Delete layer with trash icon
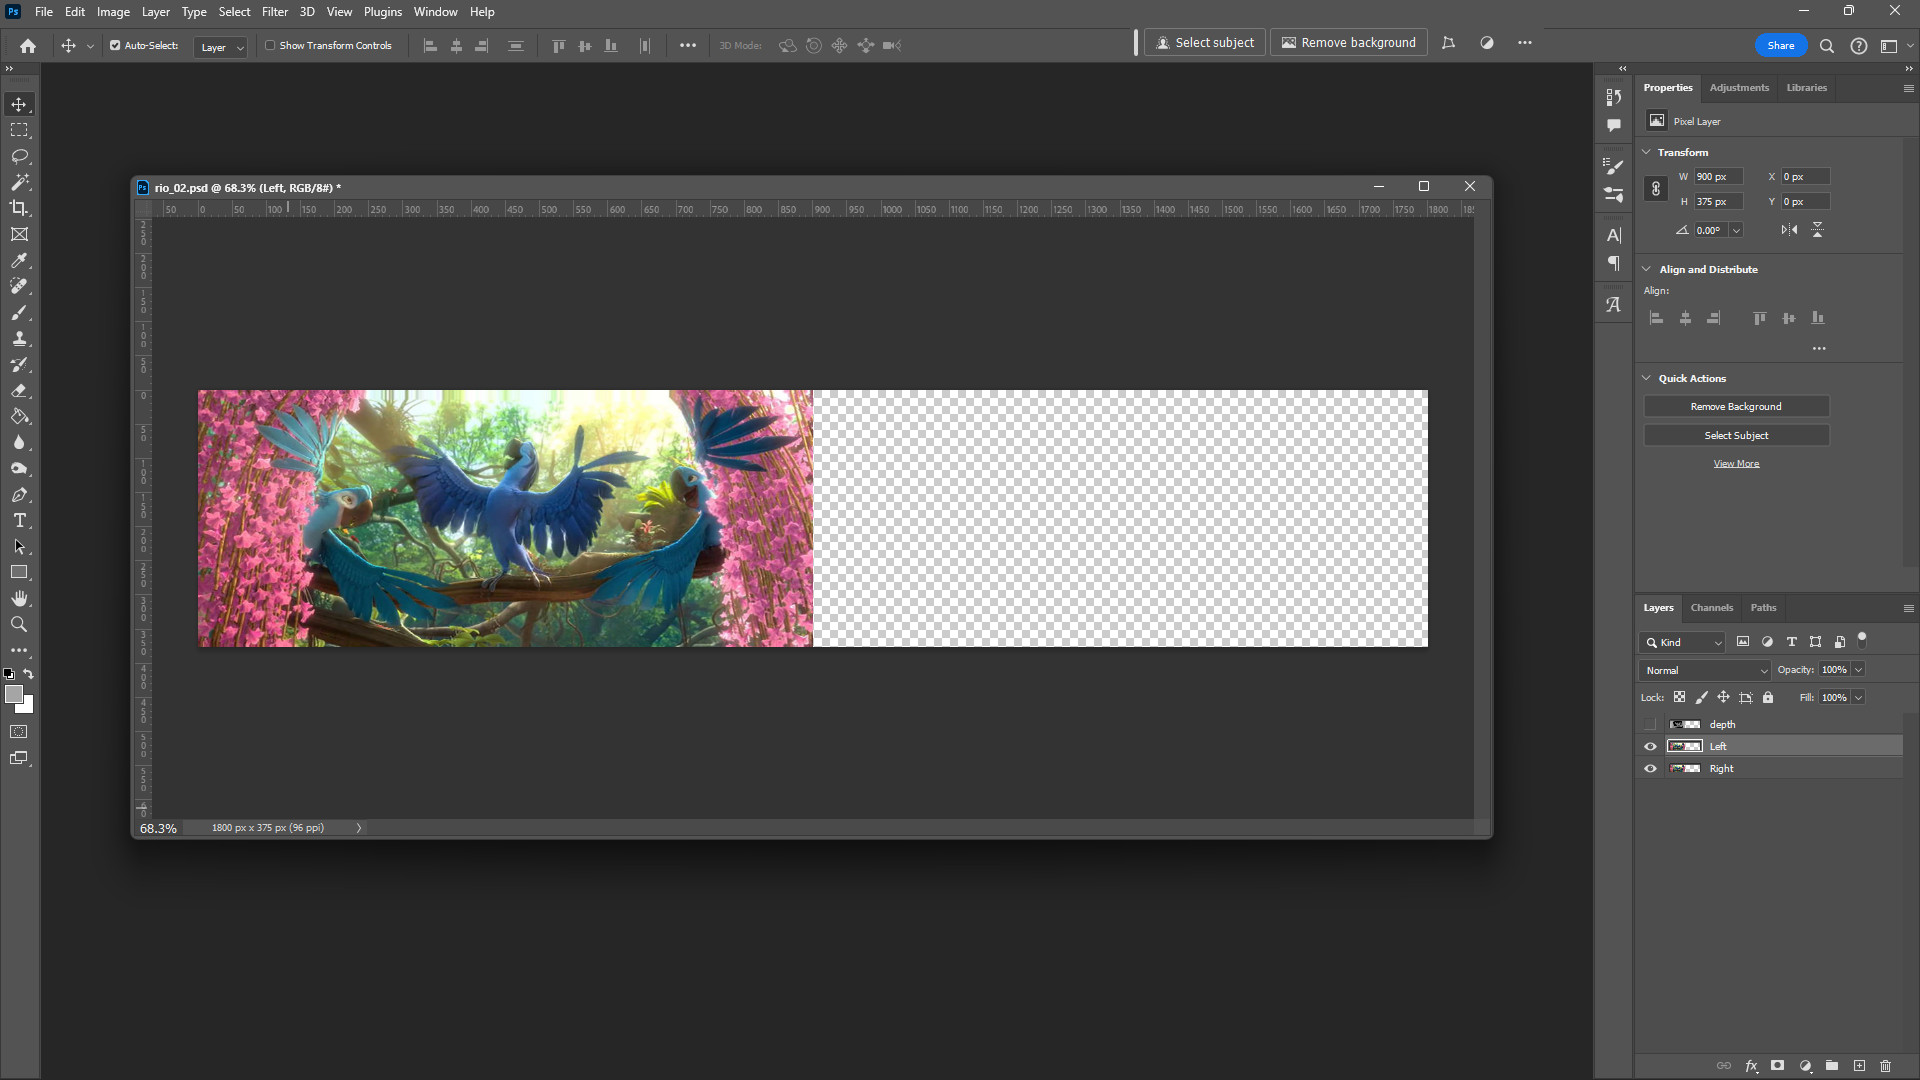The width and height of the screenshot is (1920, 1080). point(1886,1066)
